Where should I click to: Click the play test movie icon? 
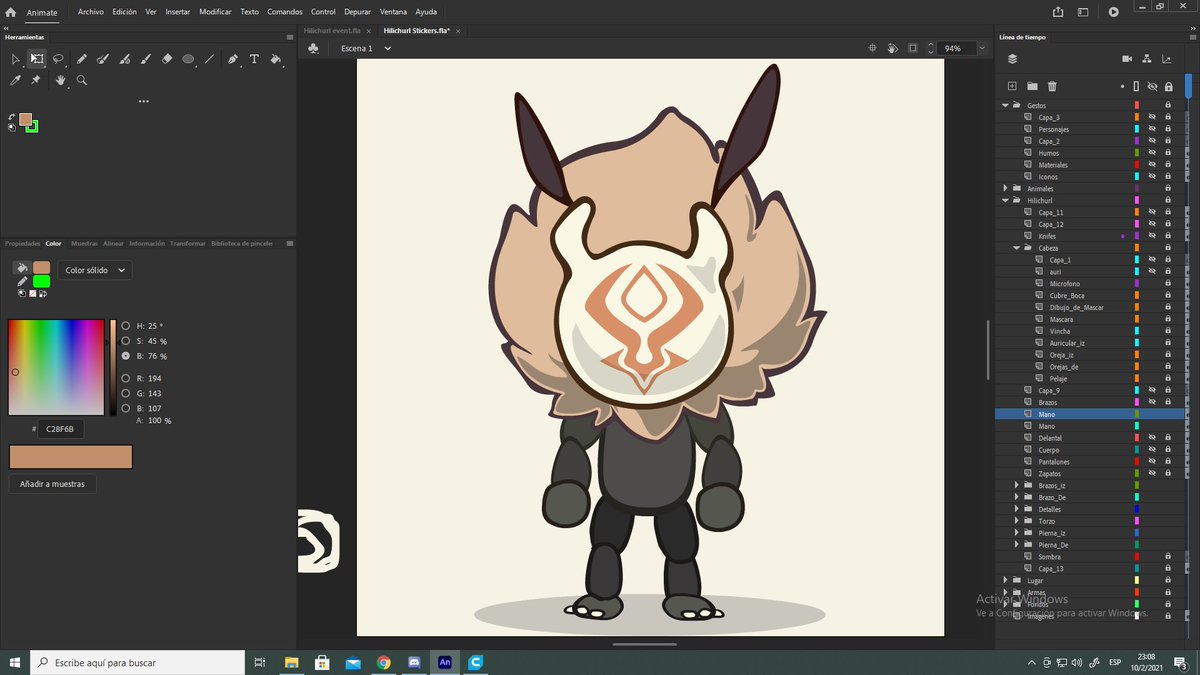click(1114, 12)
